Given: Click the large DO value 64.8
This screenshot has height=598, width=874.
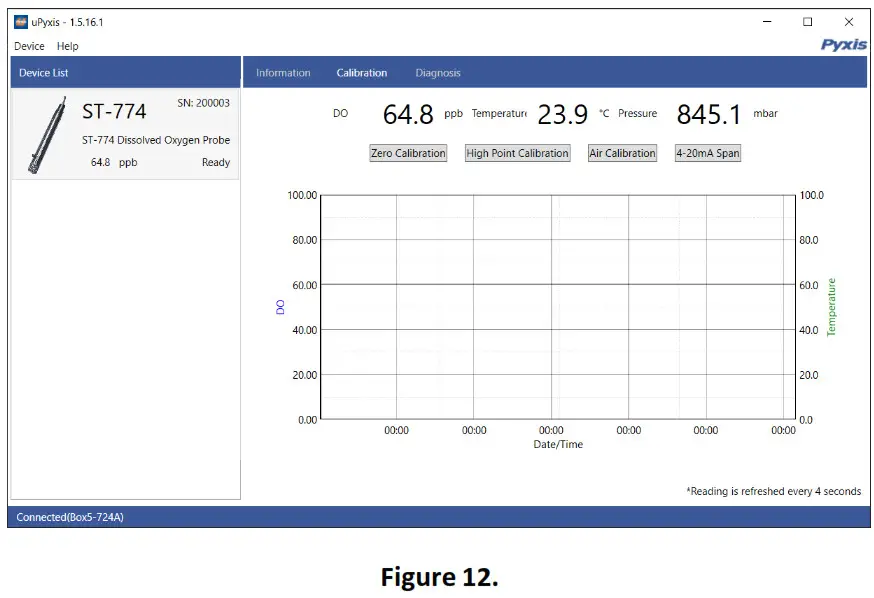Looking at the screenshot, I should click(408, 115).
